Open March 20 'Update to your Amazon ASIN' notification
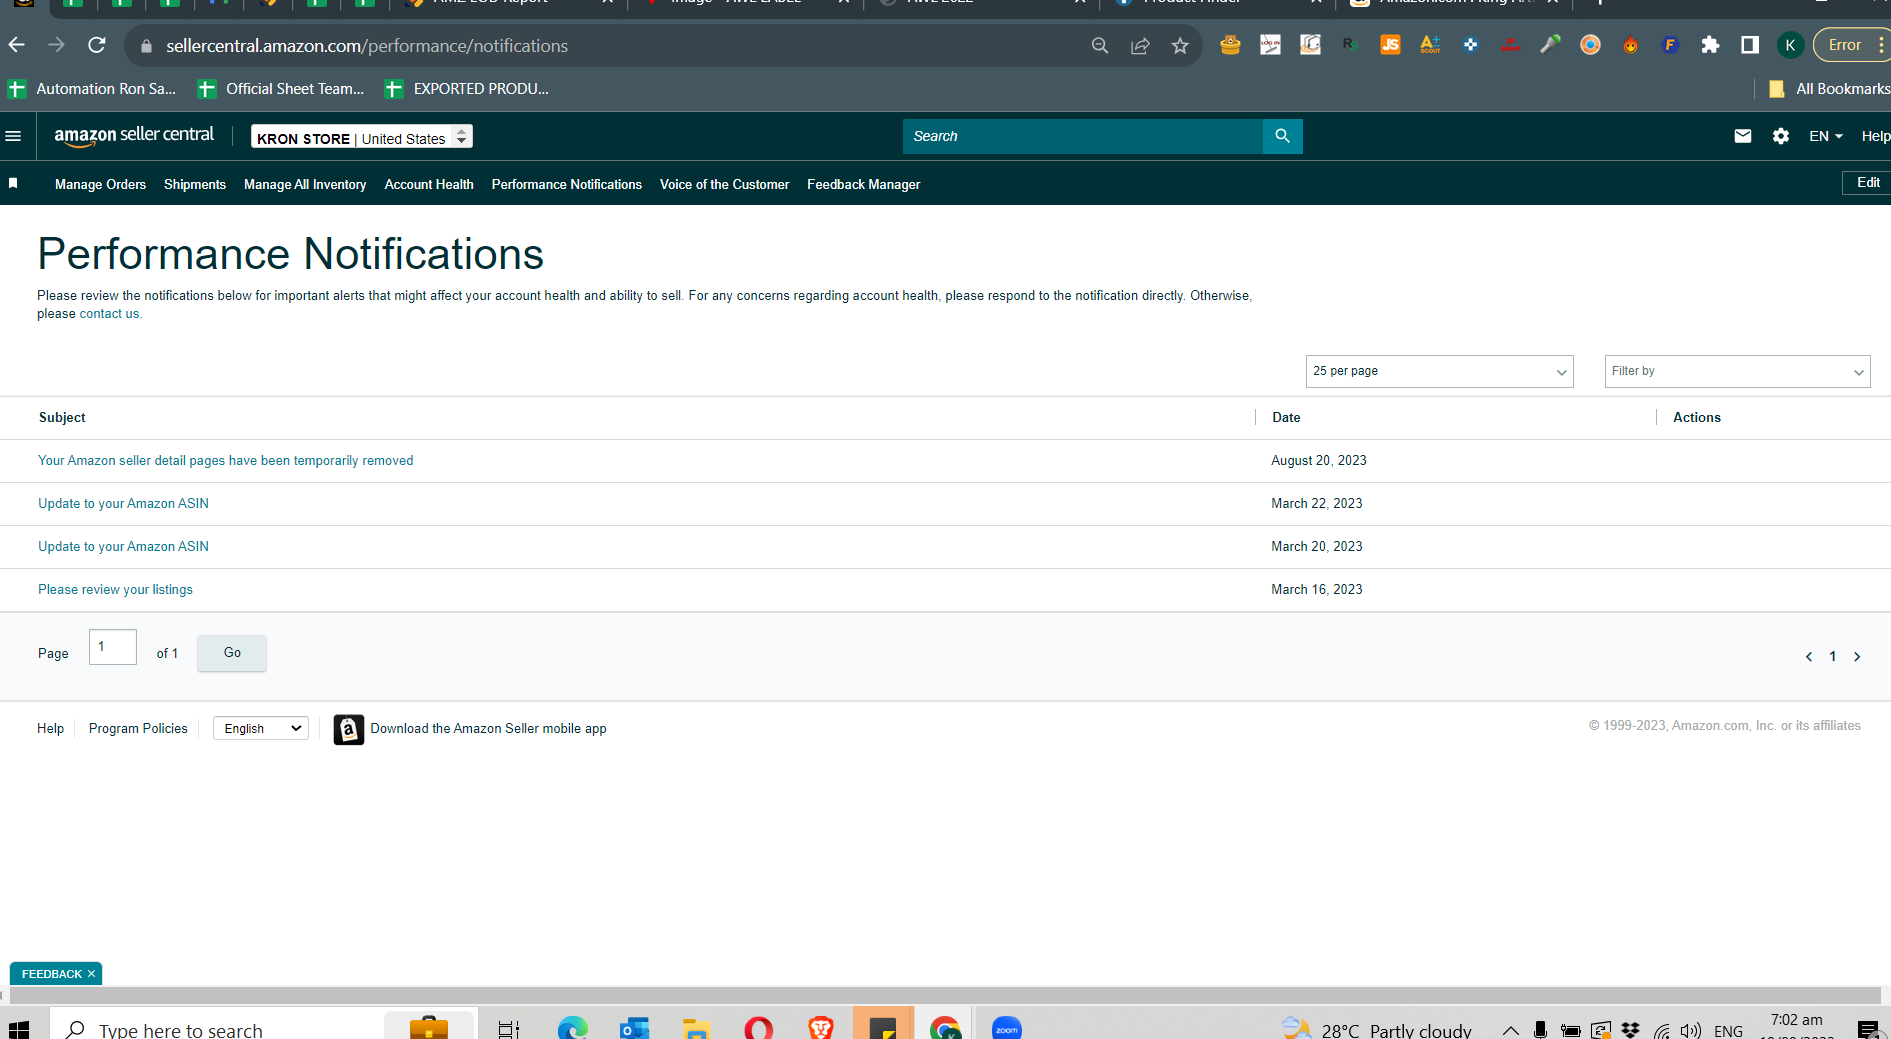The height and width of the screenshot is (1039, 1891). 123,547
